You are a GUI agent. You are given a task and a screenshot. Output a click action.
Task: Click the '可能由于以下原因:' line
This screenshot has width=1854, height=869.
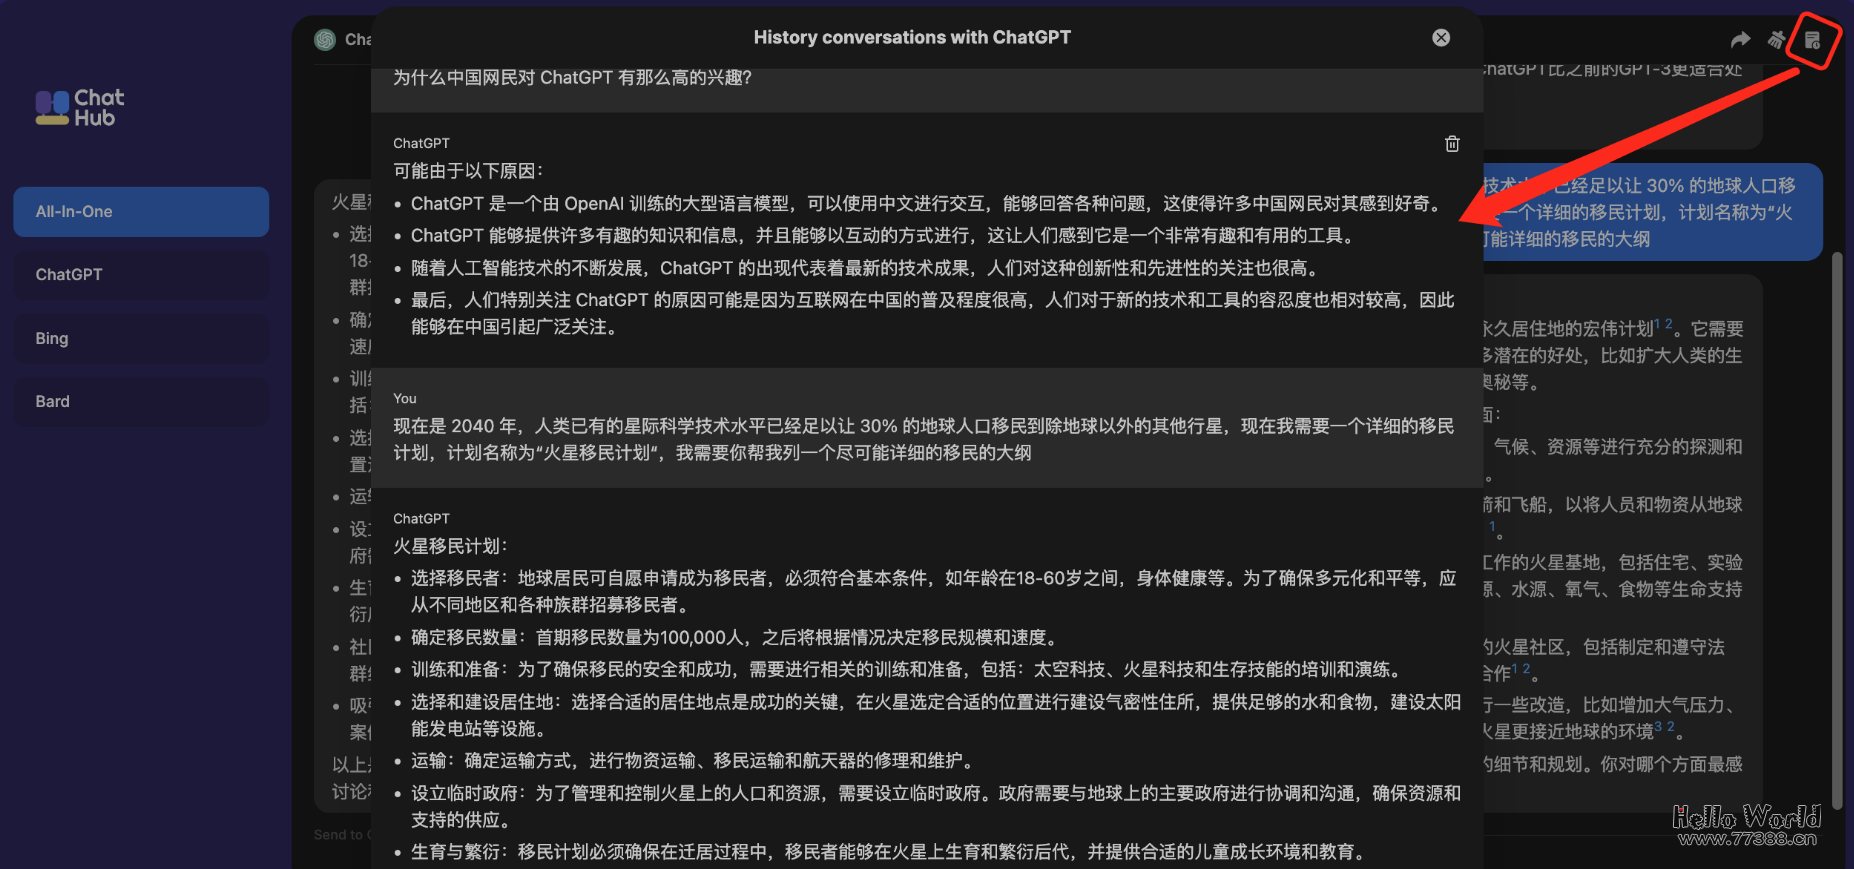pyautogui.click(x=468, y=171)
